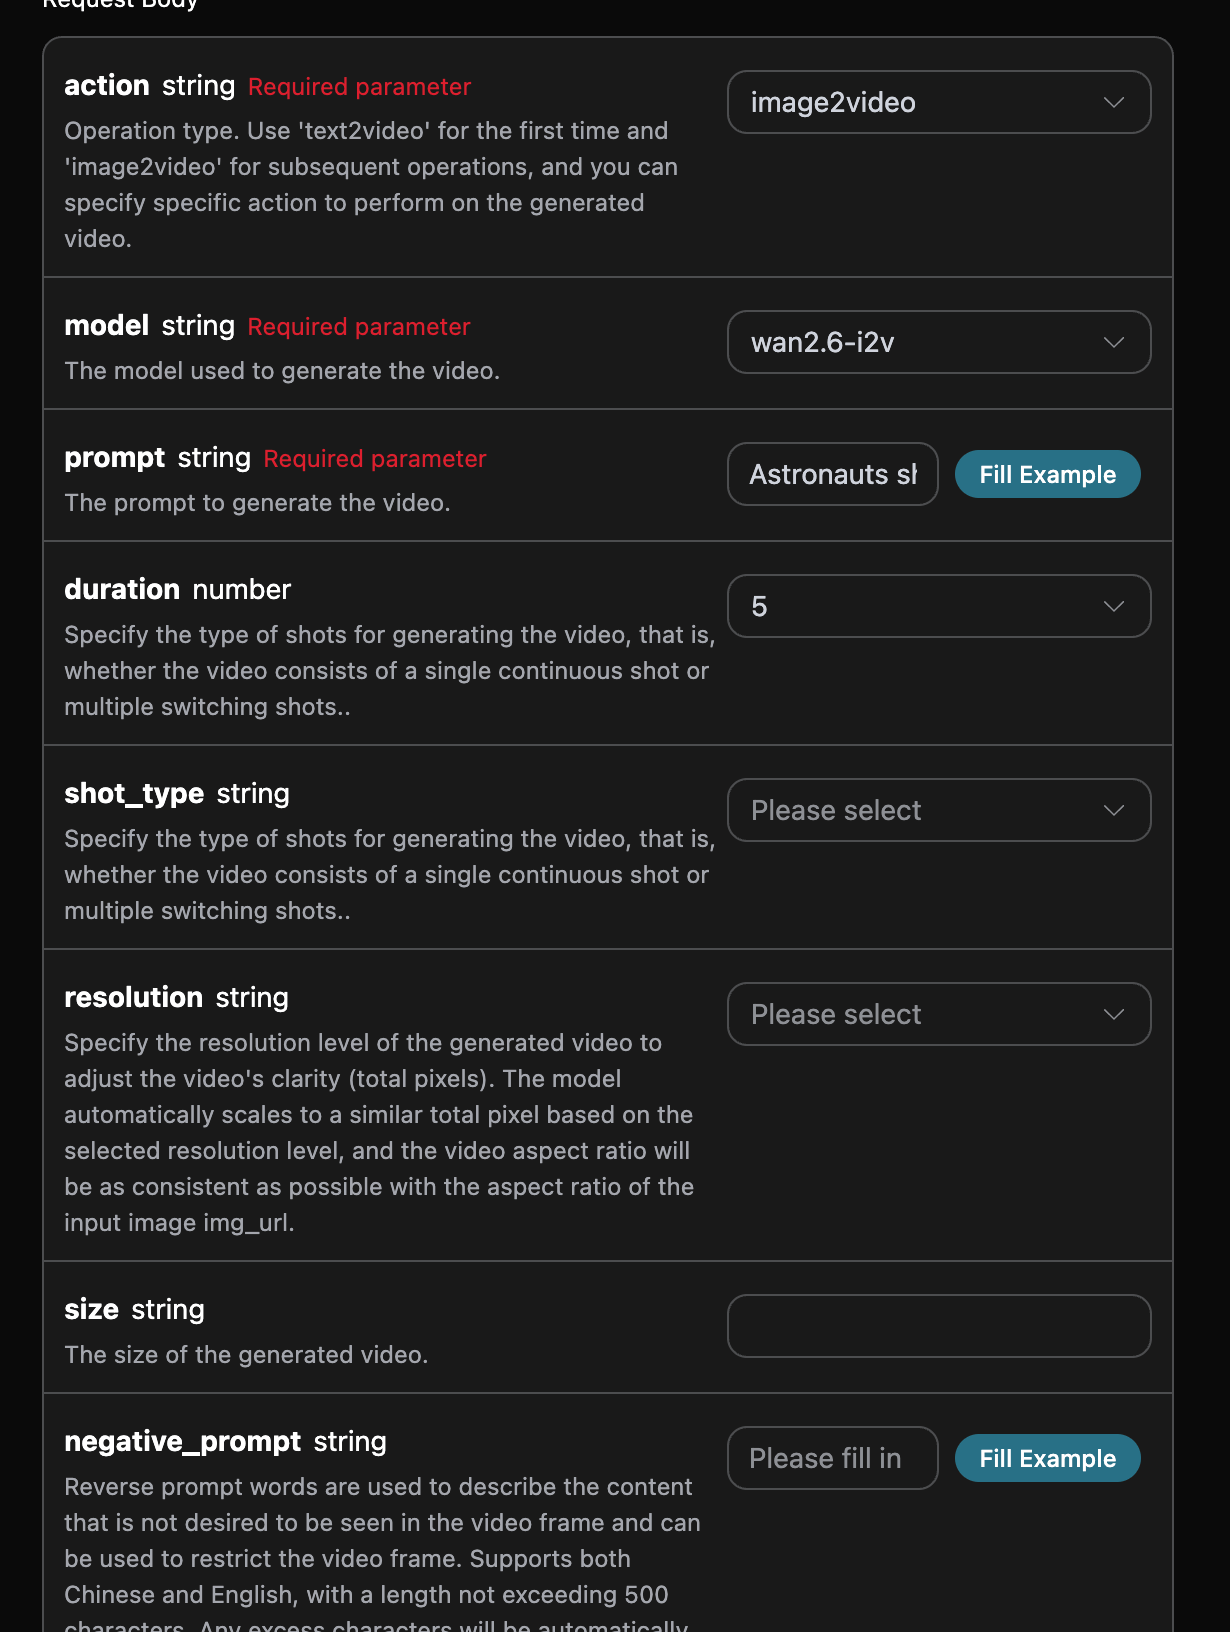Click the chevron arrow in the action dropdown
Screen dimensions: 1230x1632
coord(1113,102)
